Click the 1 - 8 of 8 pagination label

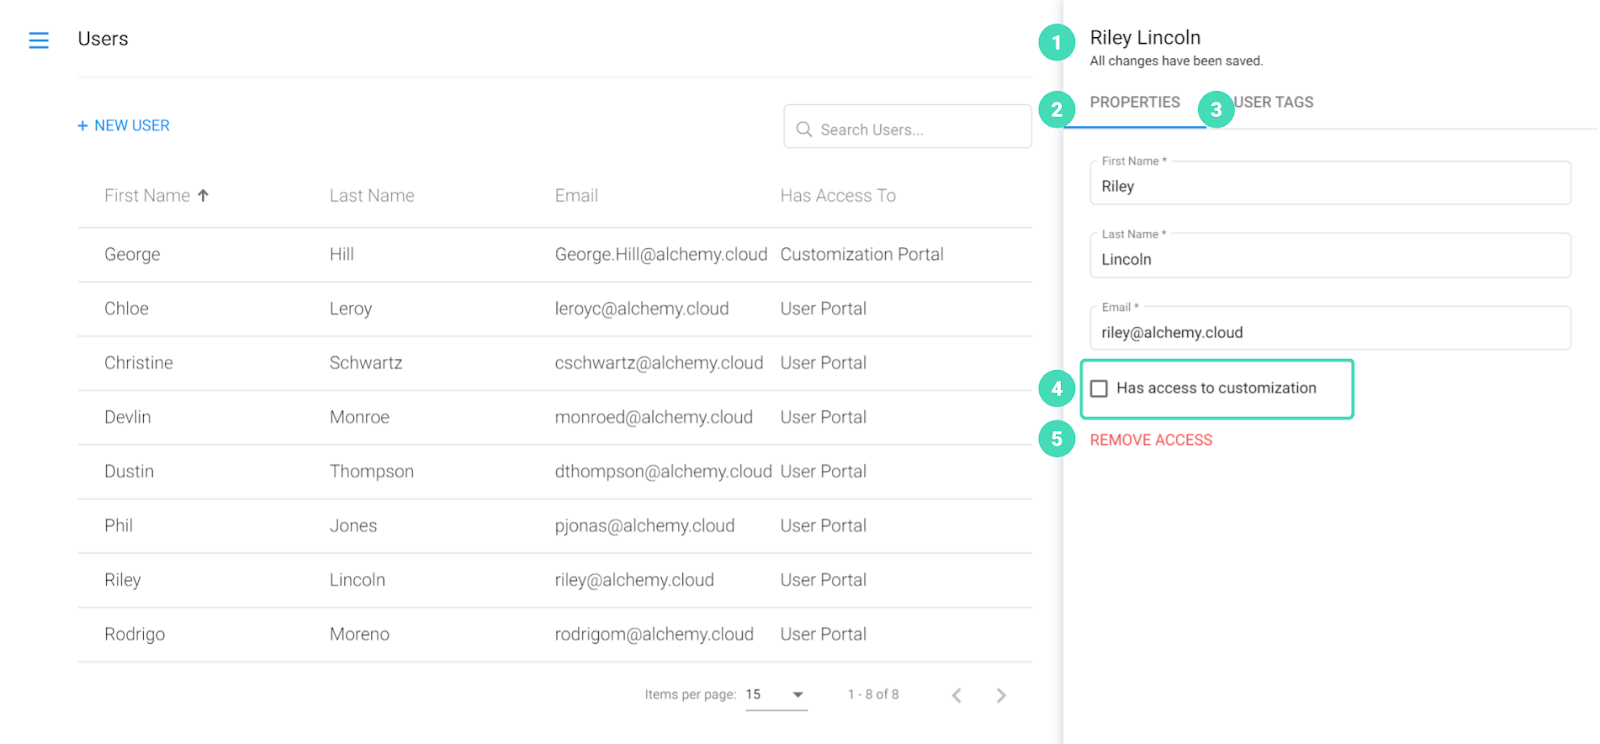873,695
